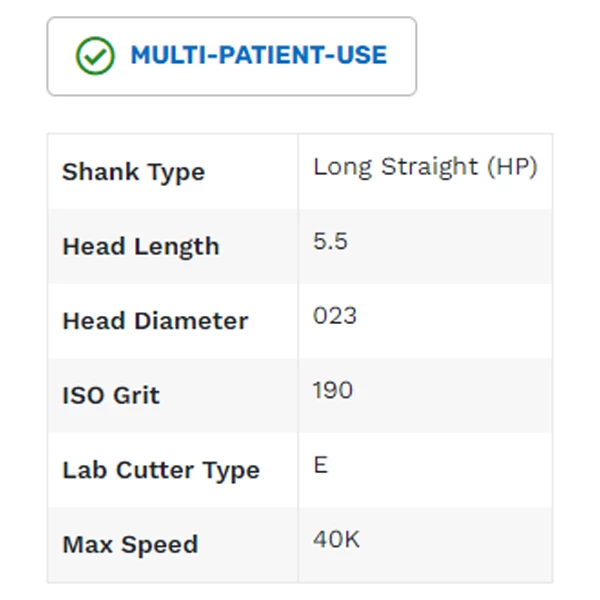Click the MULTI-PATIENT-USE label text
The image size is (600, 600).
click(259, 55)
